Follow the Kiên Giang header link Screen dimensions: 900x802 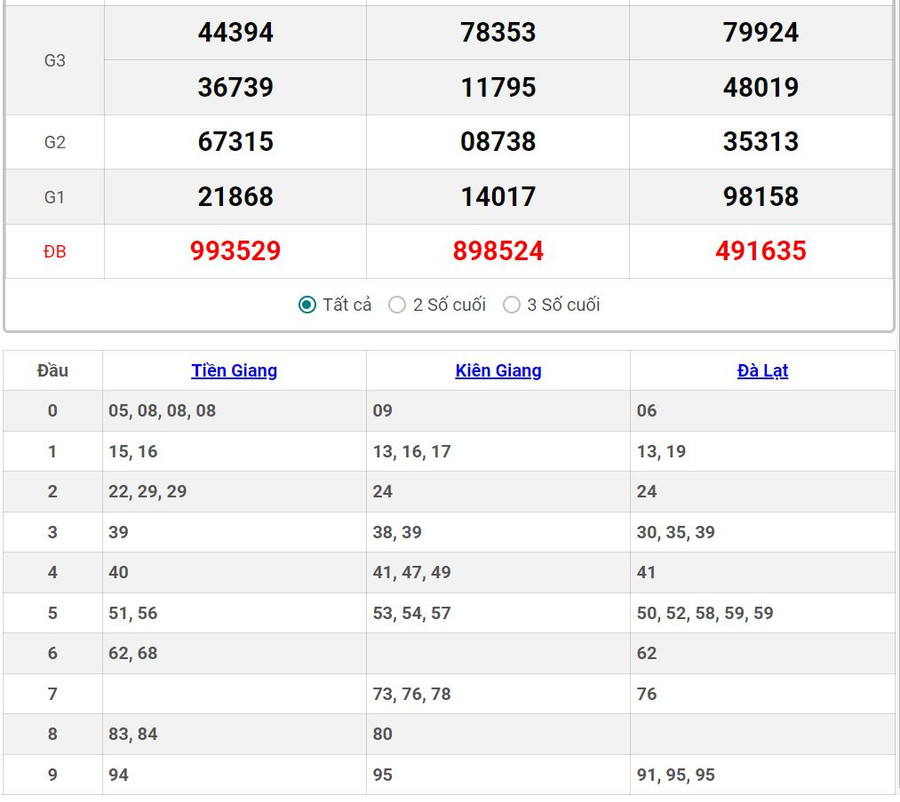[498, 370]
